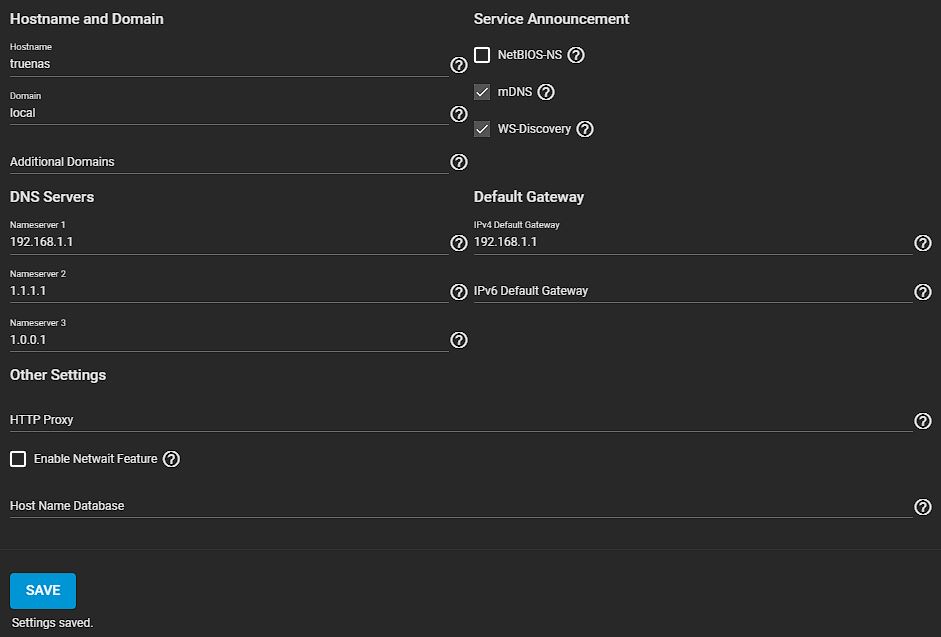941x637 pixels.
Task: Show Host Name Database help icon
Action: pos(922,507)
